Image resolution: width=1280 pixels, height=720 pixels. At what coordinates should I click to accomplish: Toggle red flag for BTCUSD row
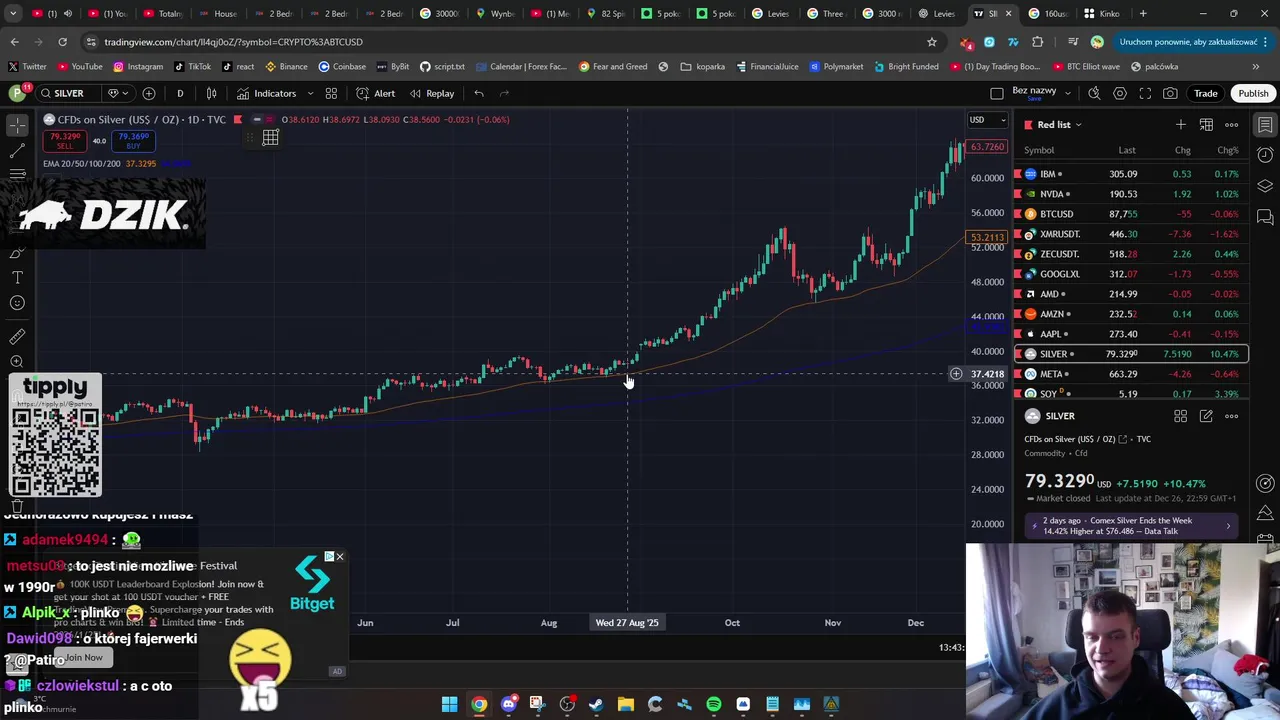click(x=1018, y=214)
